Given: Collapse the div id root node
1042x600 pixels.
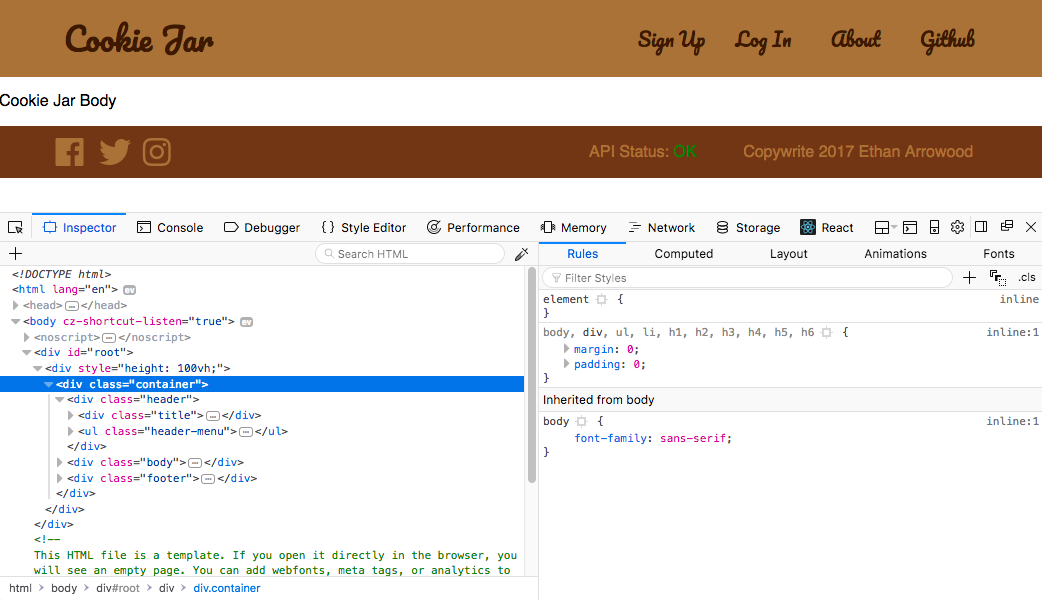Looking at the screenshot, I should click(x=27, y=352).
